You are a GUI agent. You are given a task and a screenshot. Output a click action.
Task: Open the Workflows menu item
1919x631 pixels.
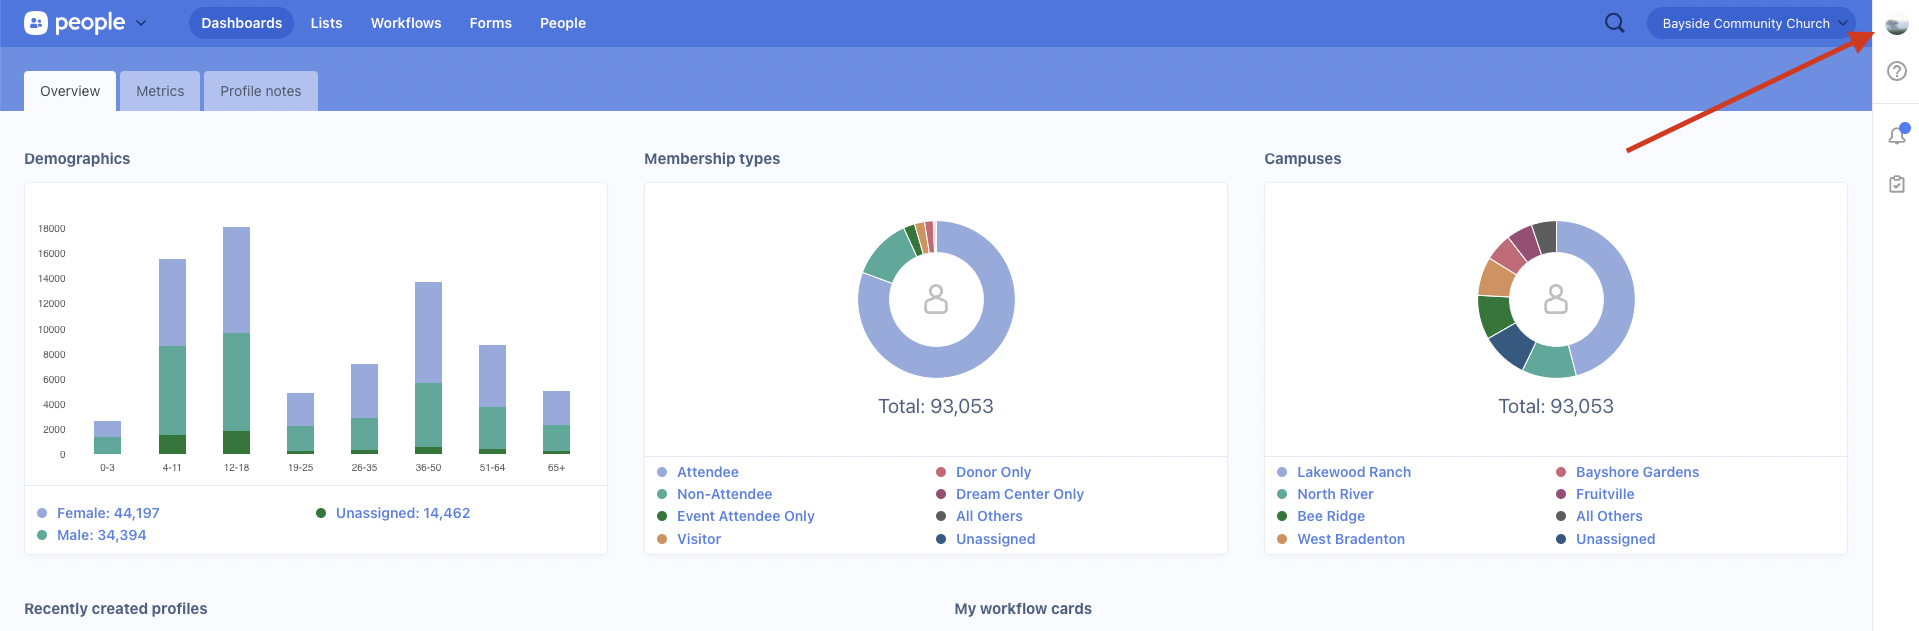pyautogui.click(x=406, y=23)
